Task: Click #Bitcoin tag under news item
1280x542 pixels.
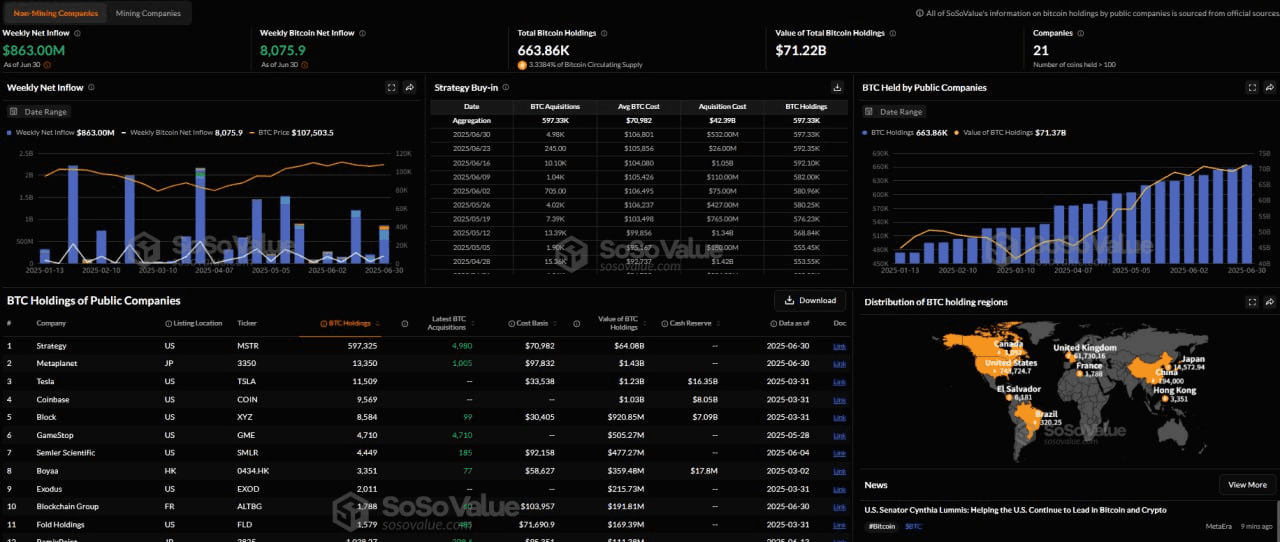Action: point(881,526)
